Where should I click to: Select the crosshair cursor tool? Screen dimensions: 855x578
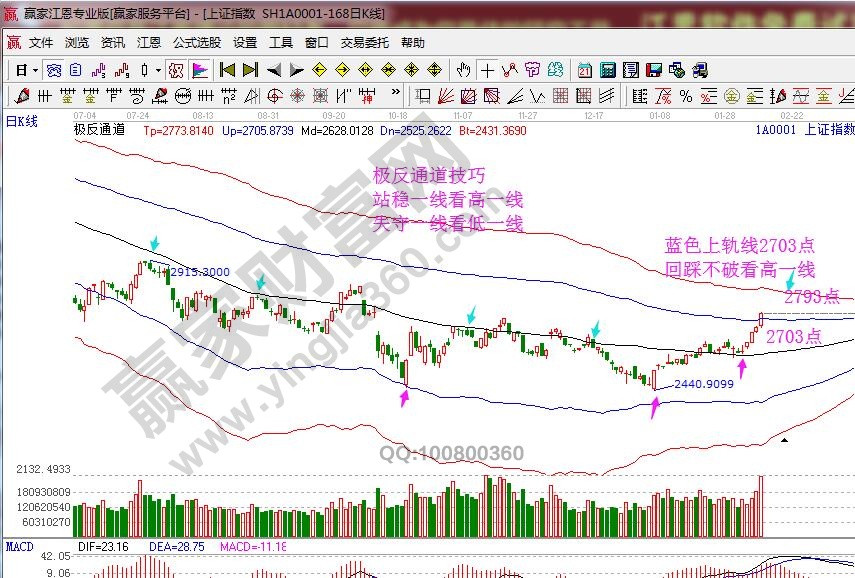pyautogui.click(x=487, y=70)
